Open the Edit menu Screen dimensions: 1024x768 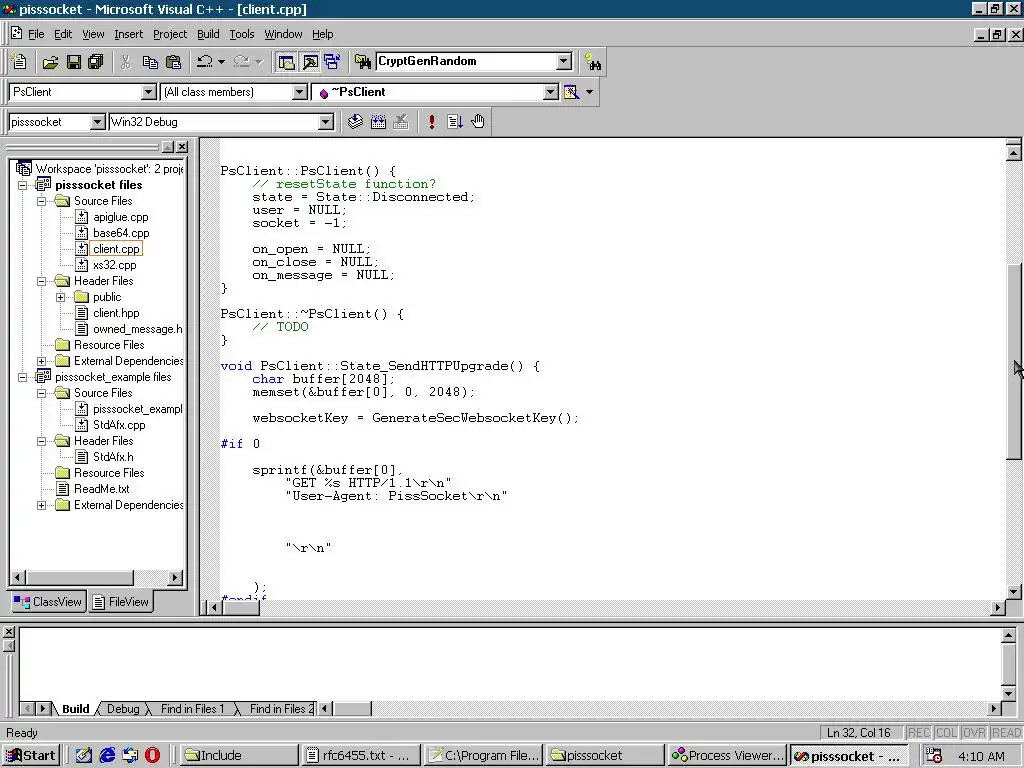[x=63, y=34]
